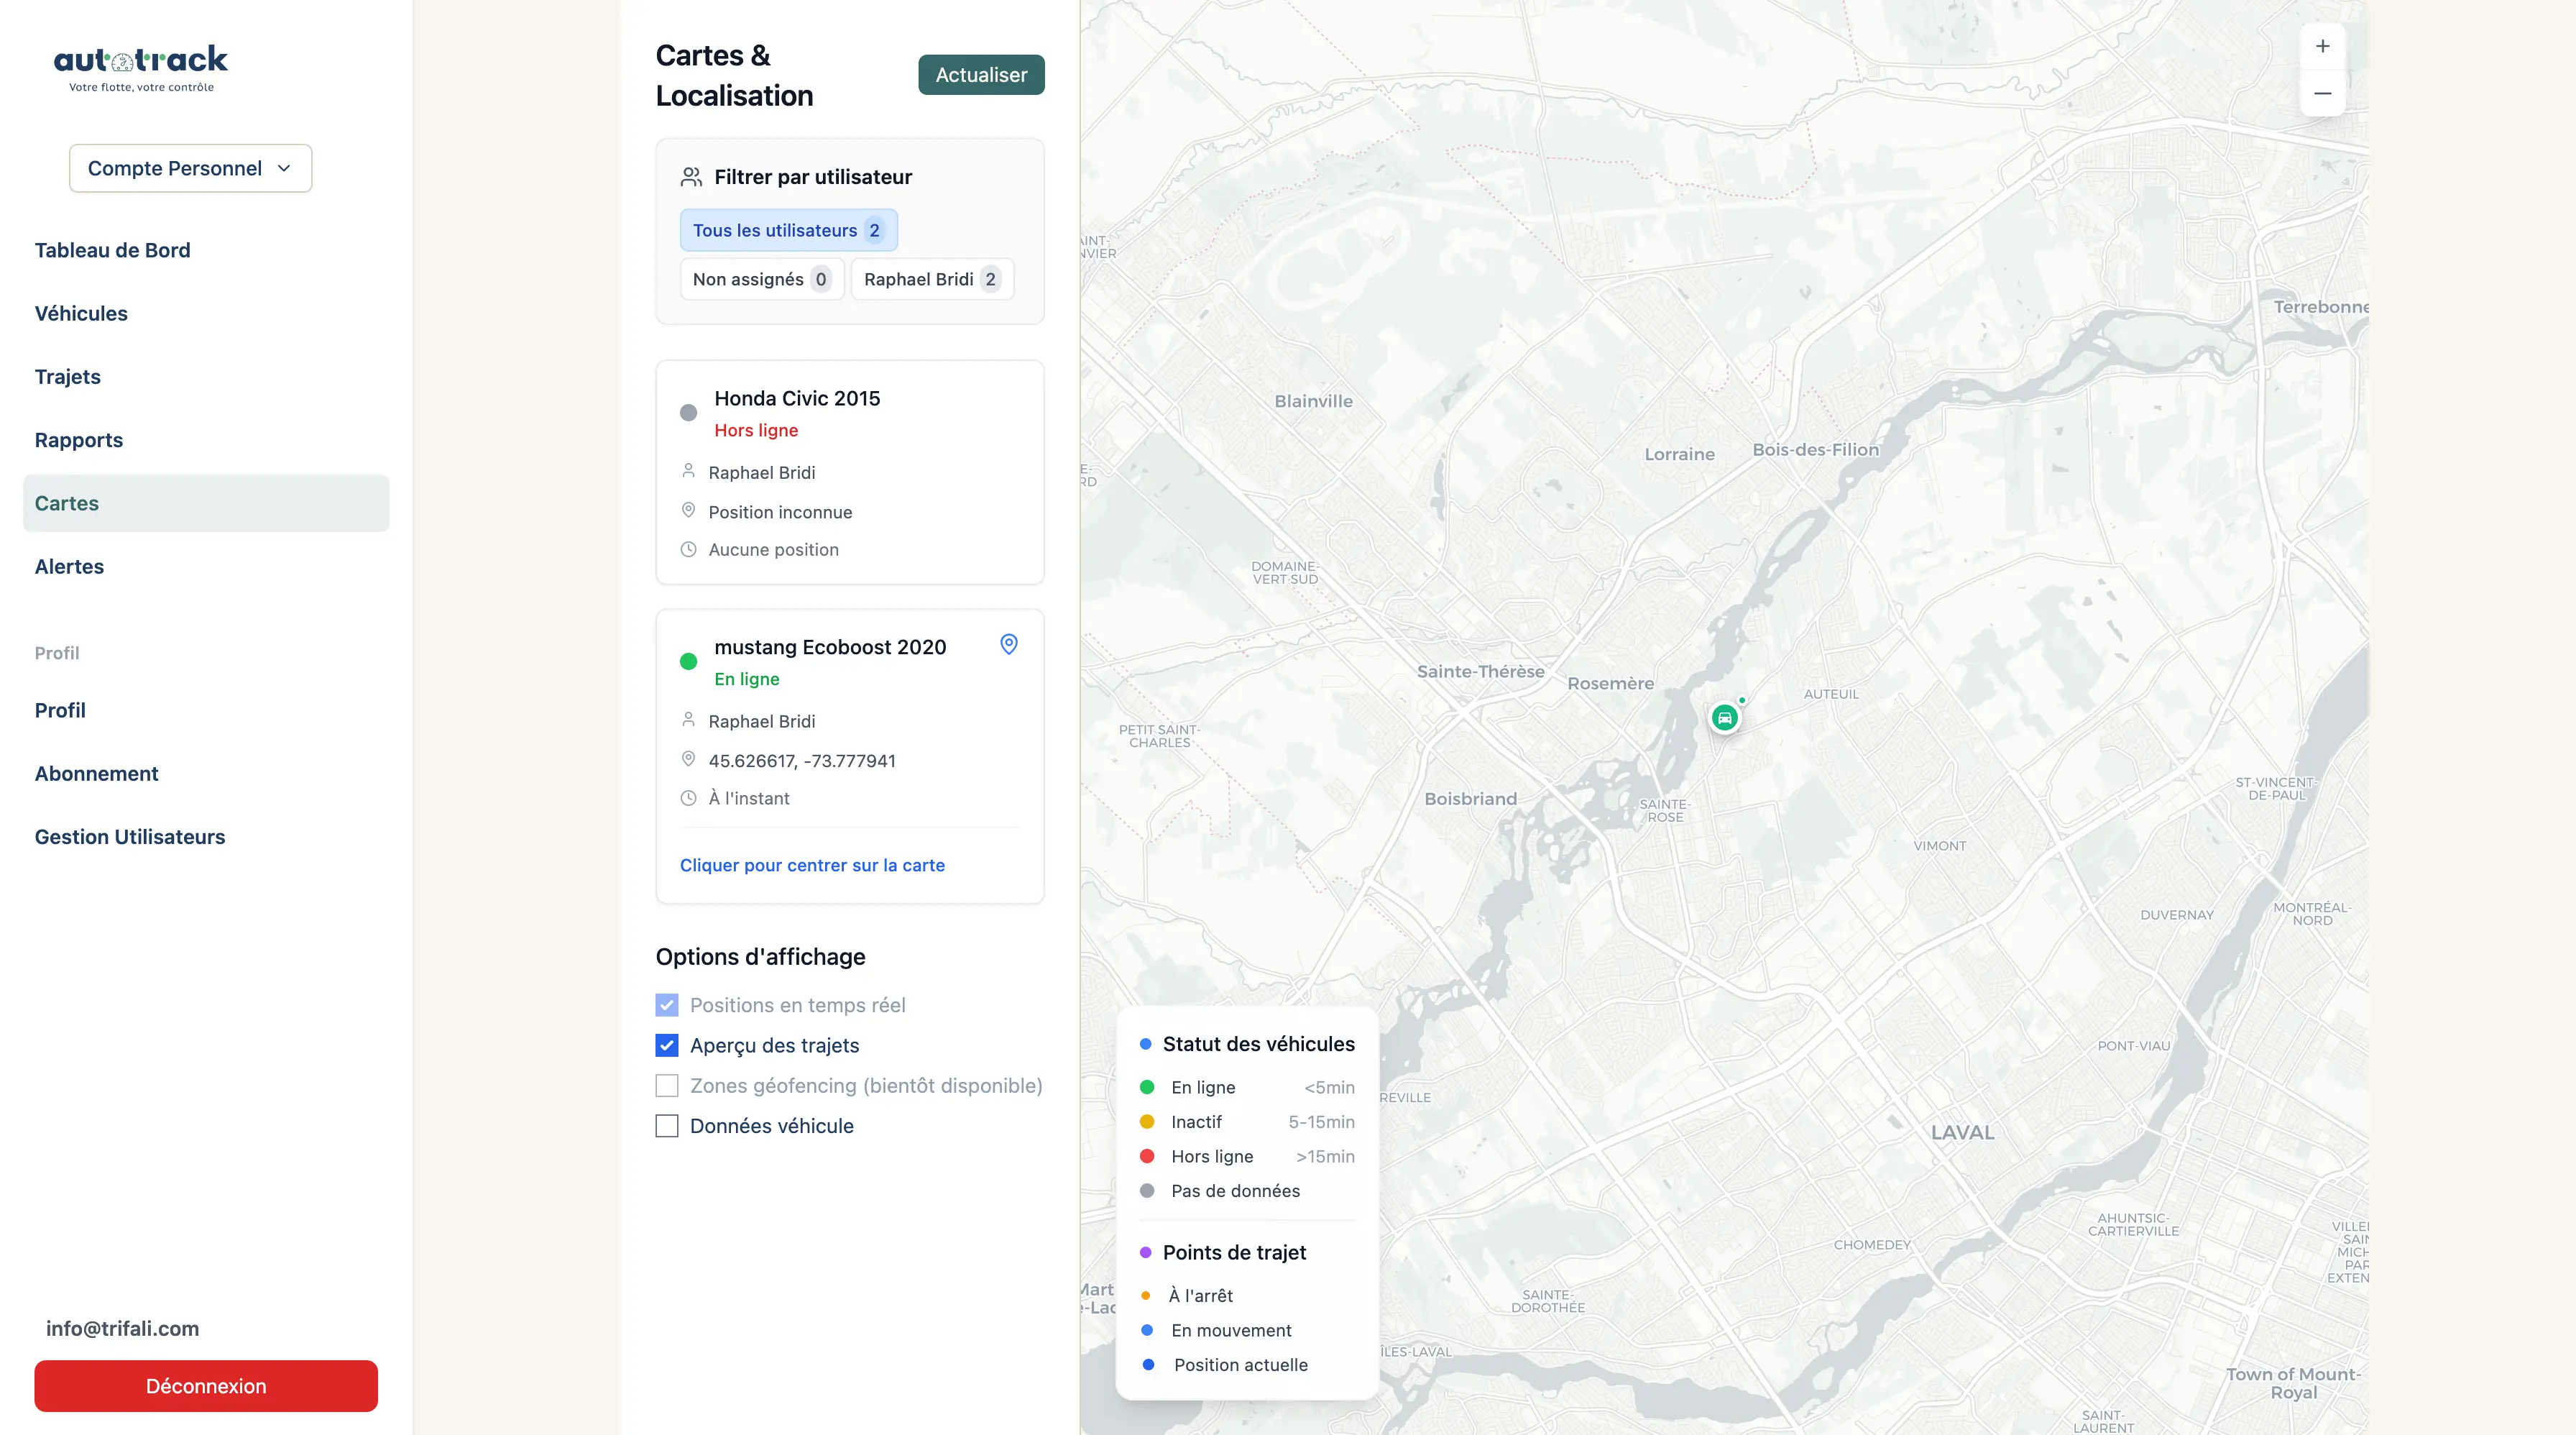Click the person icon next to Raphael Bridi in the mustang Ecoboost 2020 card
The image size is (2576, 1435).
point(688,720)
